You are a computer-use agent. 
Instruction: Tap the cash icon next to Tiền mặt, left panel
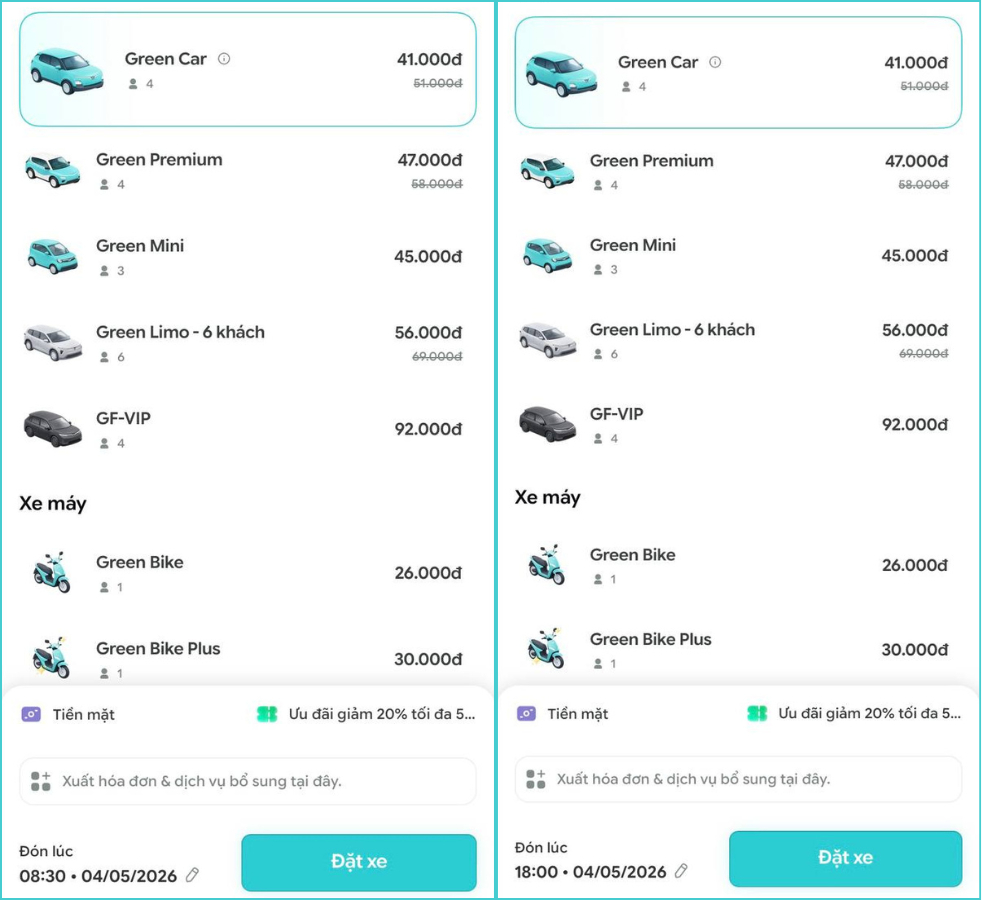point(31,714)
